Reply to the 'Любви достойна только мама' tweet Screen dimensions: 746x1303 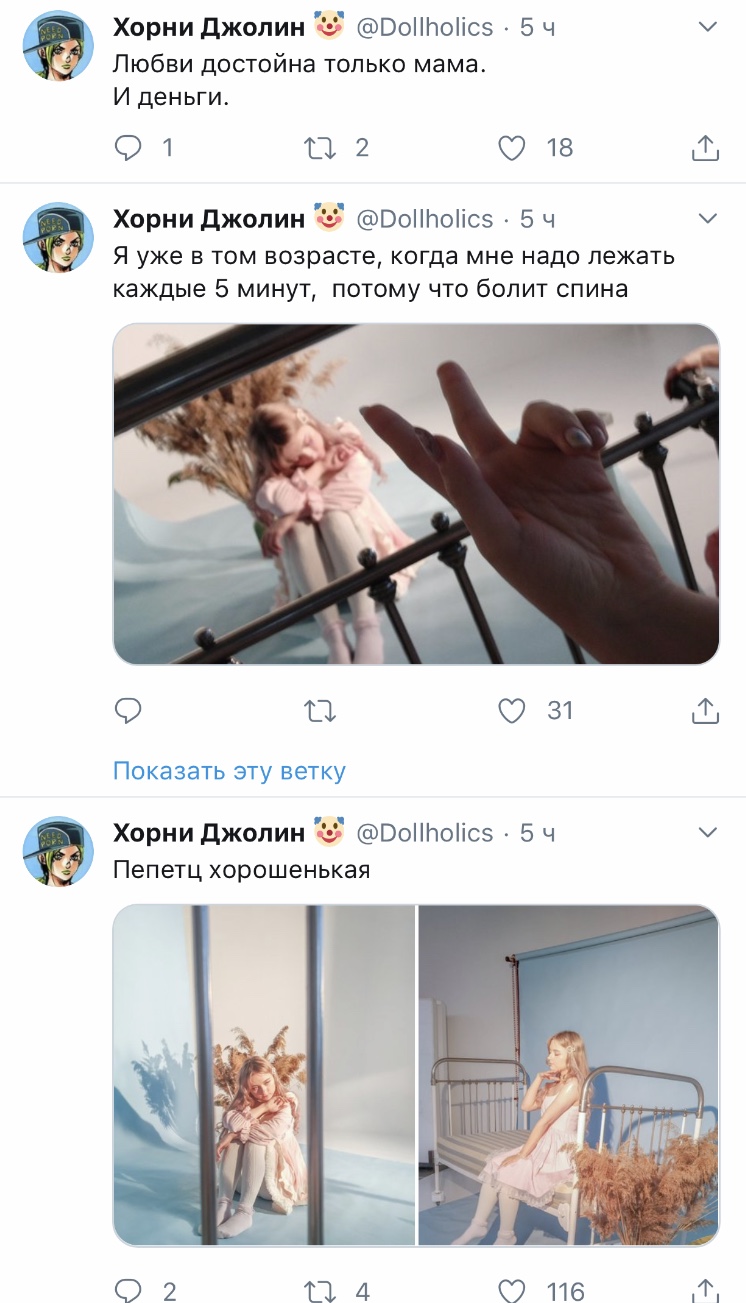pos(128,148)
